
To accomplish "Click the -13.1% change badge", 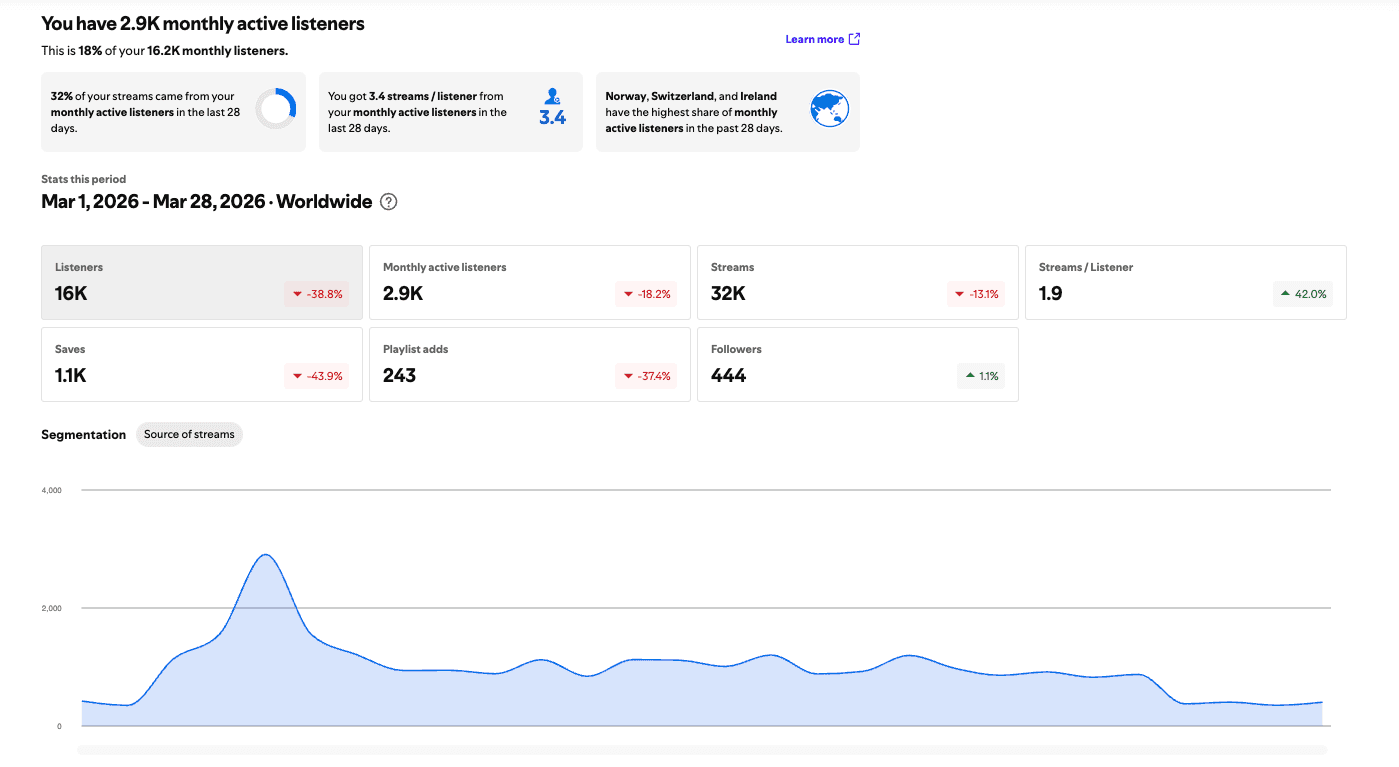I will click(x=975, y=294).
